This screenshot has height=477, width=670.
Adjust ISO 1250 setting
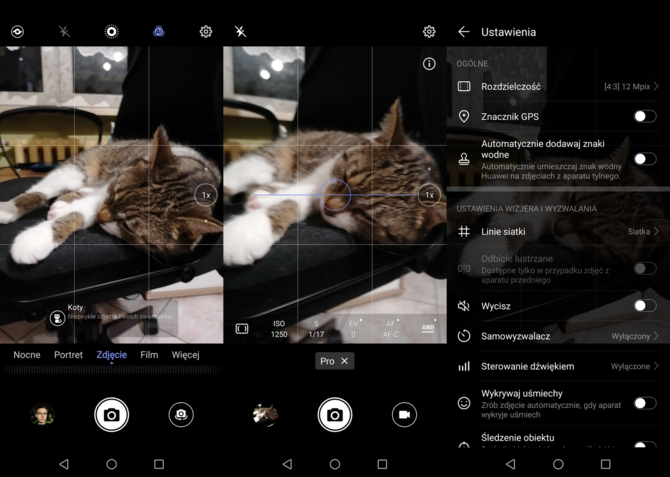pos(279,329)
